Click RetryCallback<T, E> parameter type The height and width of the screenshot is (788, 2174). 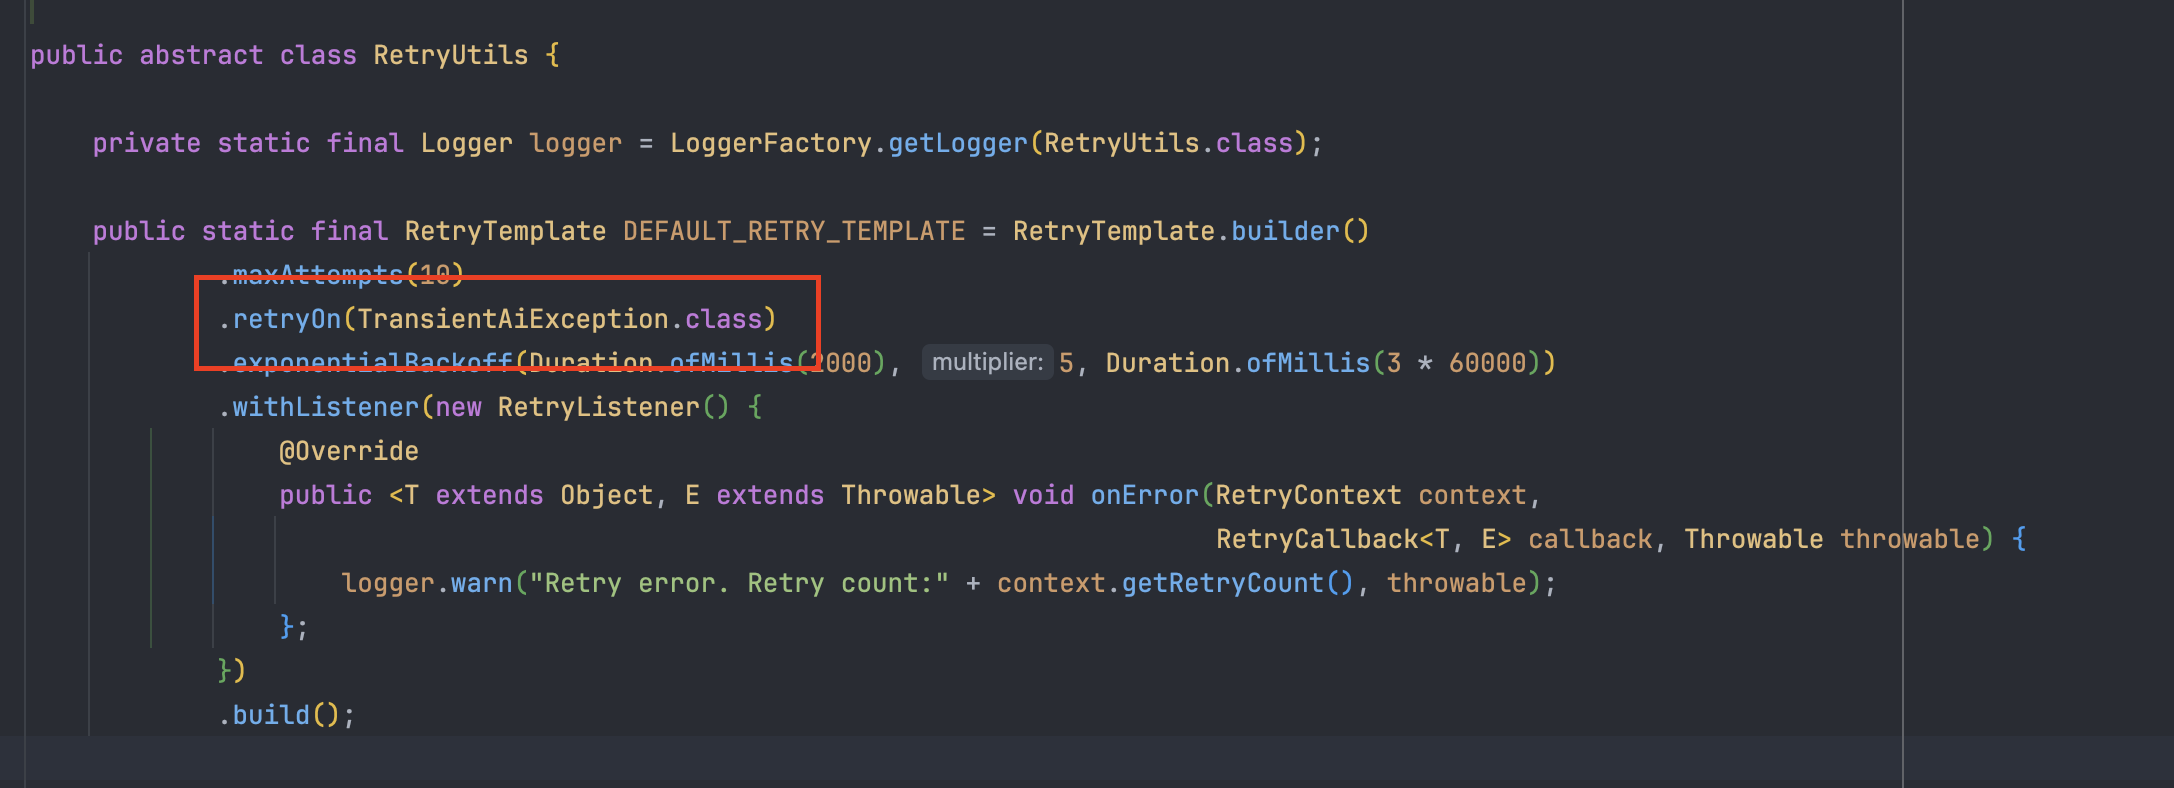point(1363,539)
